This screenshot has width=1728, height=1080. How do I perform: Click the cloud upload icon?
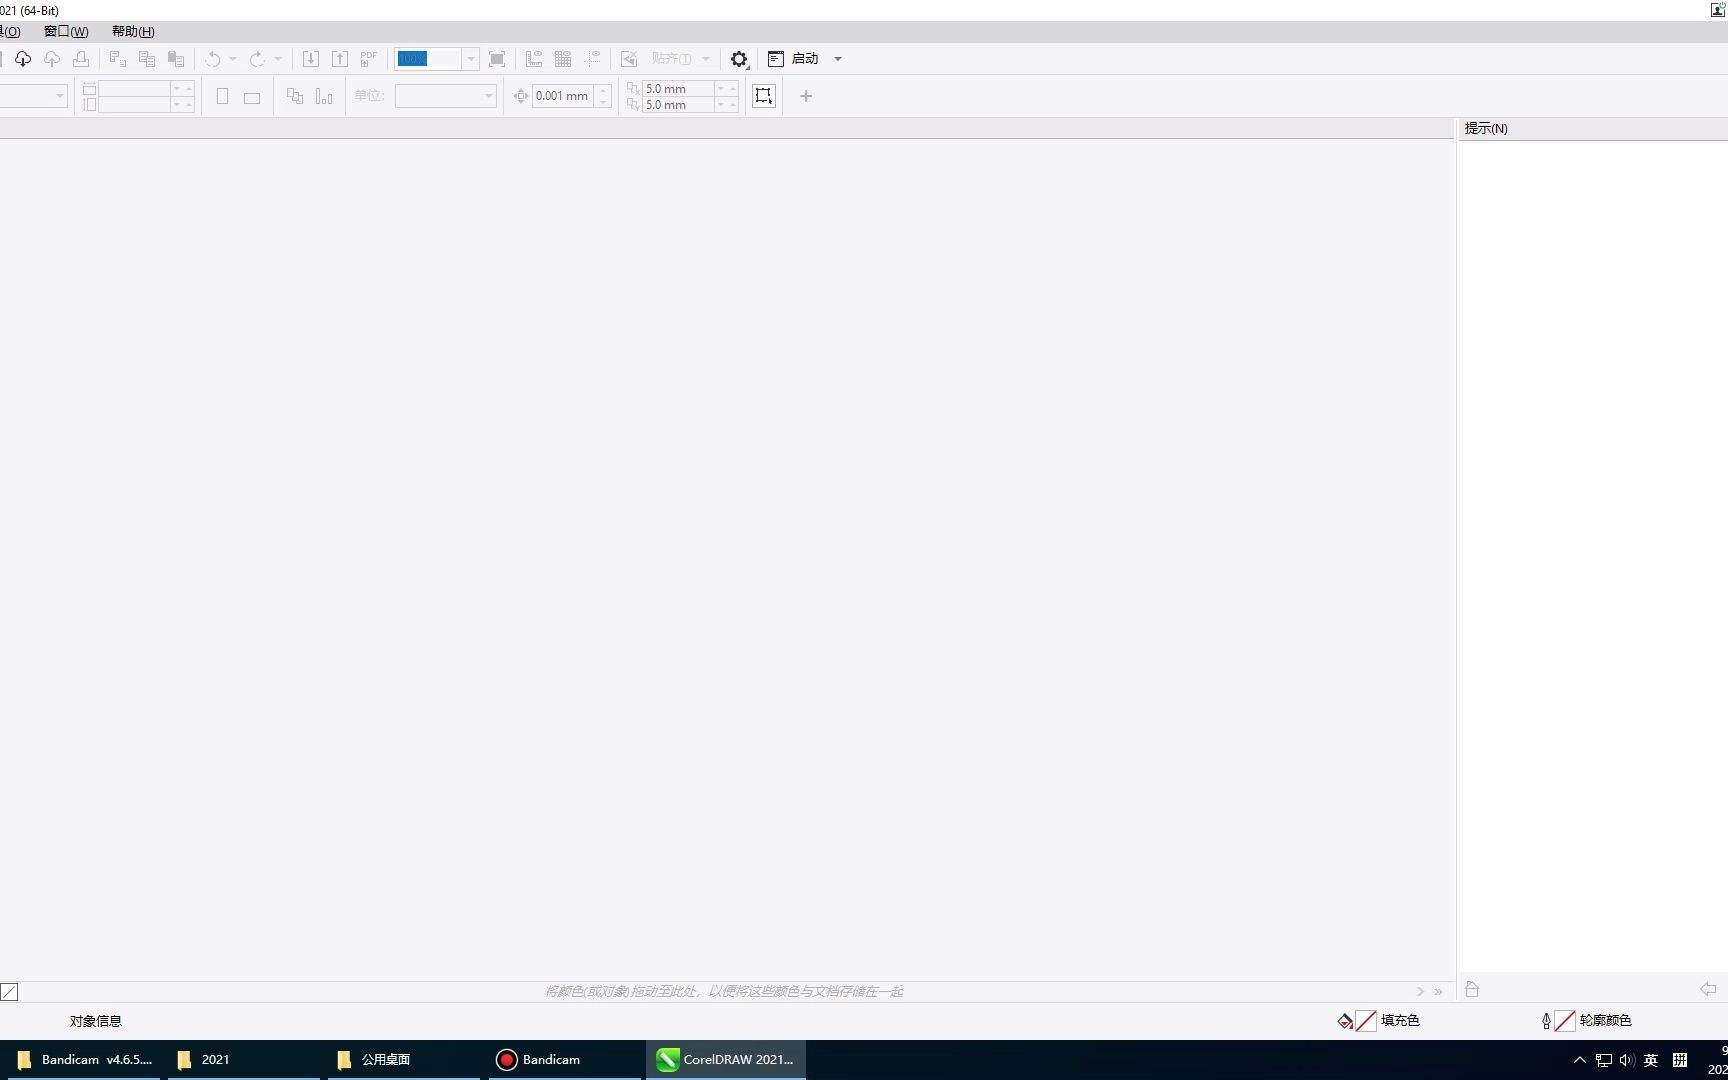[52, 59]
